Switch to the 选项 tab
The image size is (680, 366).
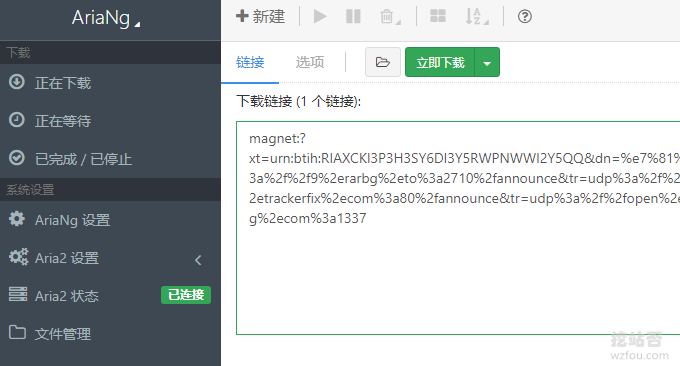(x=310, y=62)
